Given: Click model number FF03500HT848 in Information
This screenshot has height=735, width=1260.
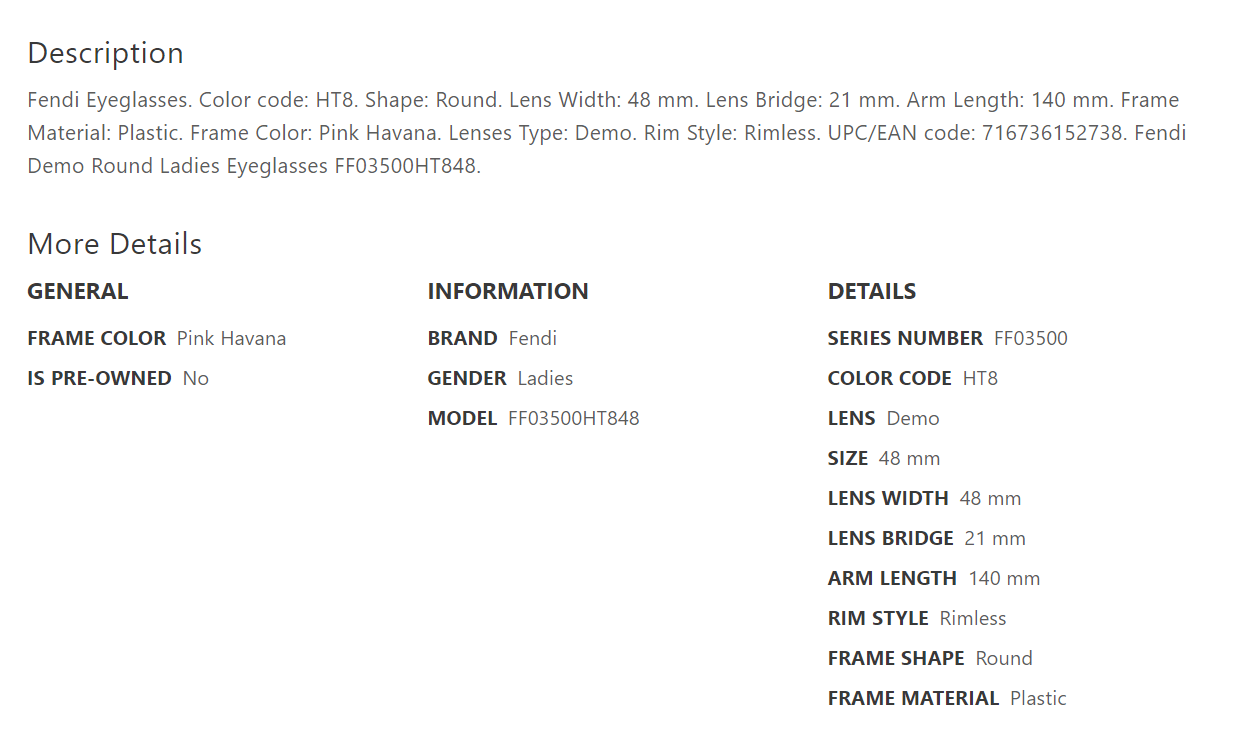Looking at the screenshot, I should point(573,418).
